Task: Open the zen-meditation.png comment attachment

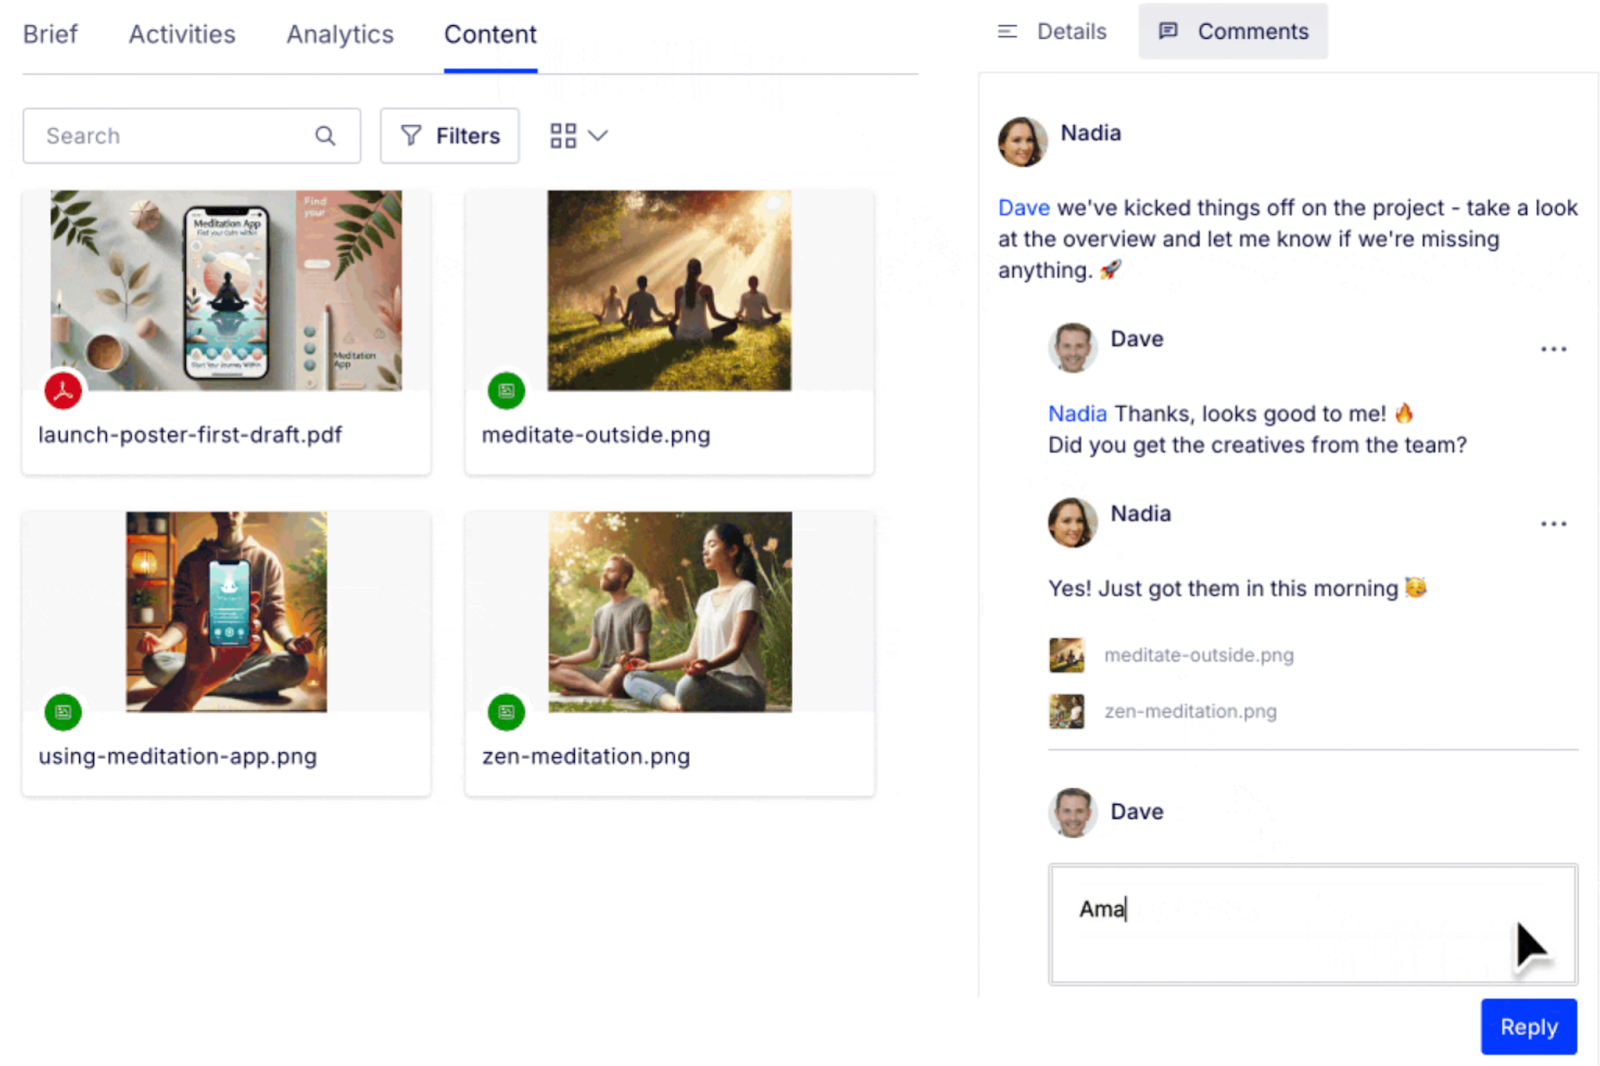Action: [x=1190, y=711]
